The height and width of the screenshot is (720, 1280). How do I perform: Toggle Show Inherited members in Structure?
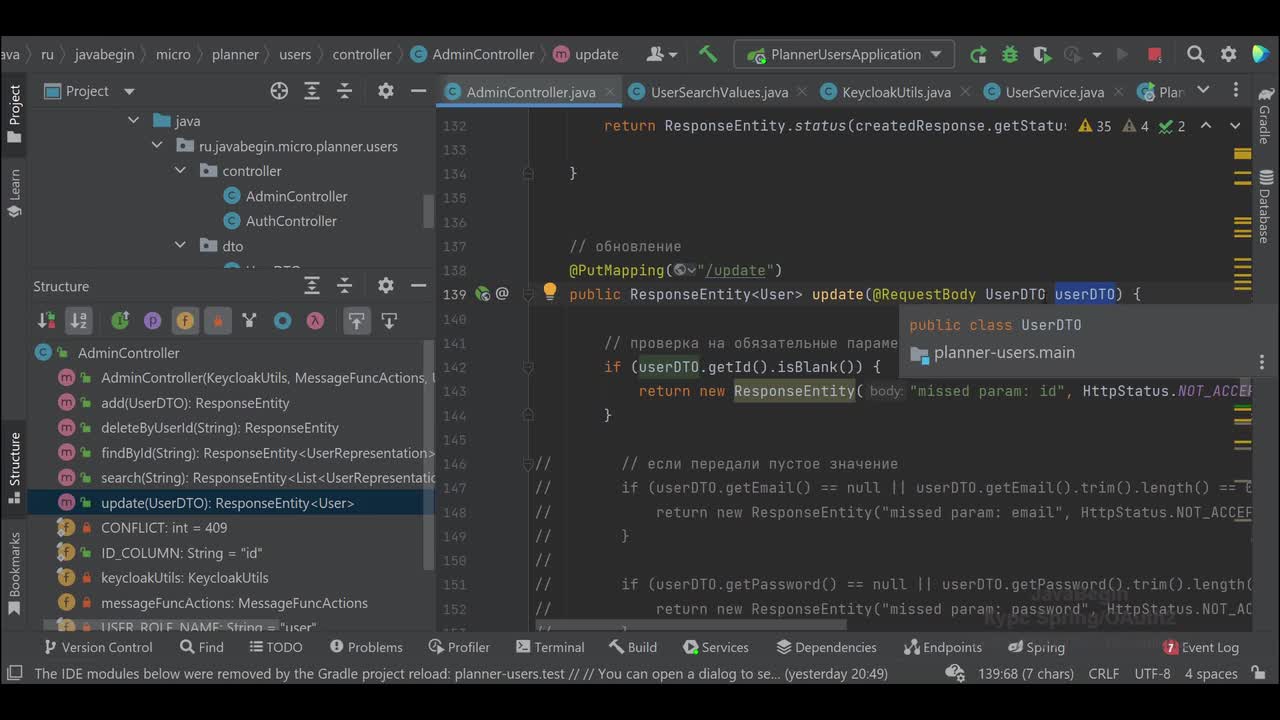coord(120,321)
